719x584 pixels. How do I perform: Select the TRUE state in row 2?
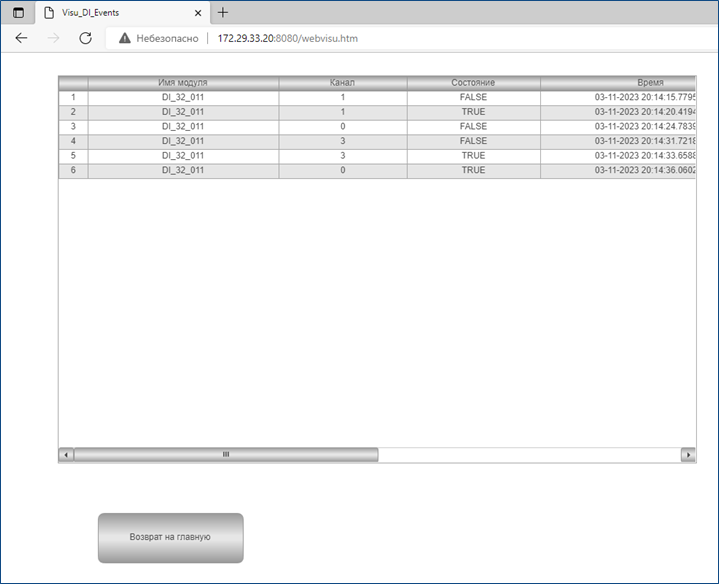pos(473,112)
